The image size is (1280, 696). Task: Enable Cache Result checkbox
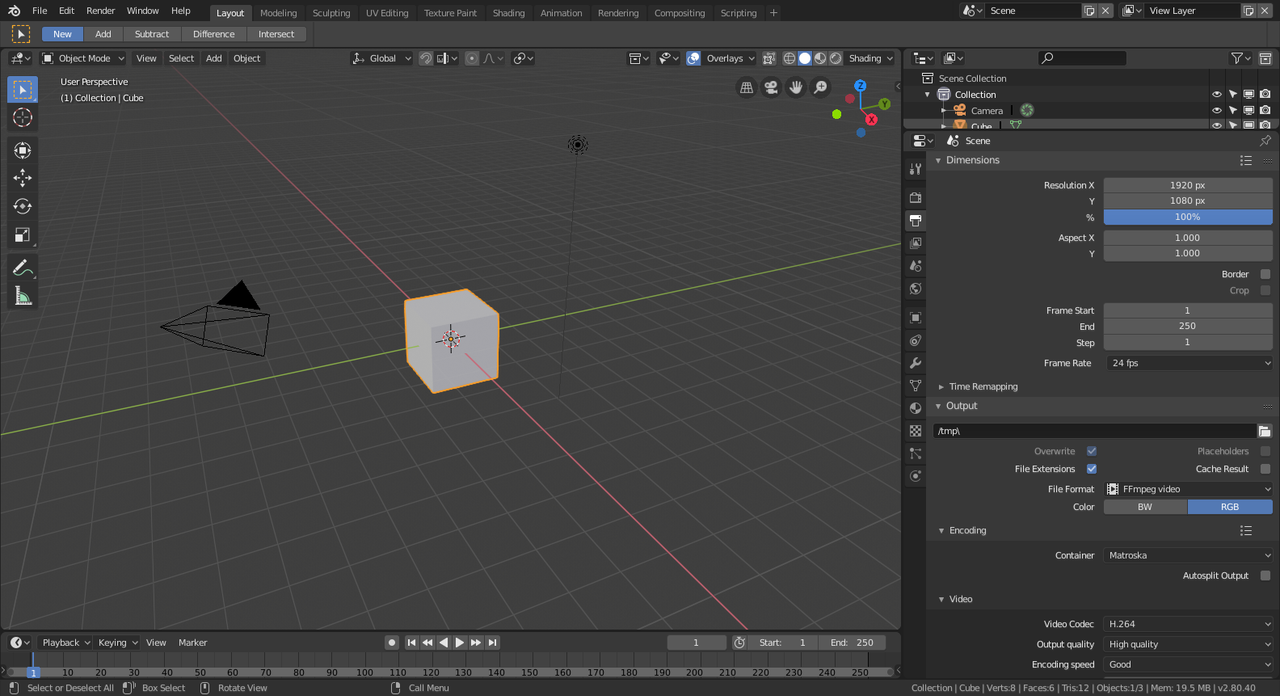(x=1265, y=469)
